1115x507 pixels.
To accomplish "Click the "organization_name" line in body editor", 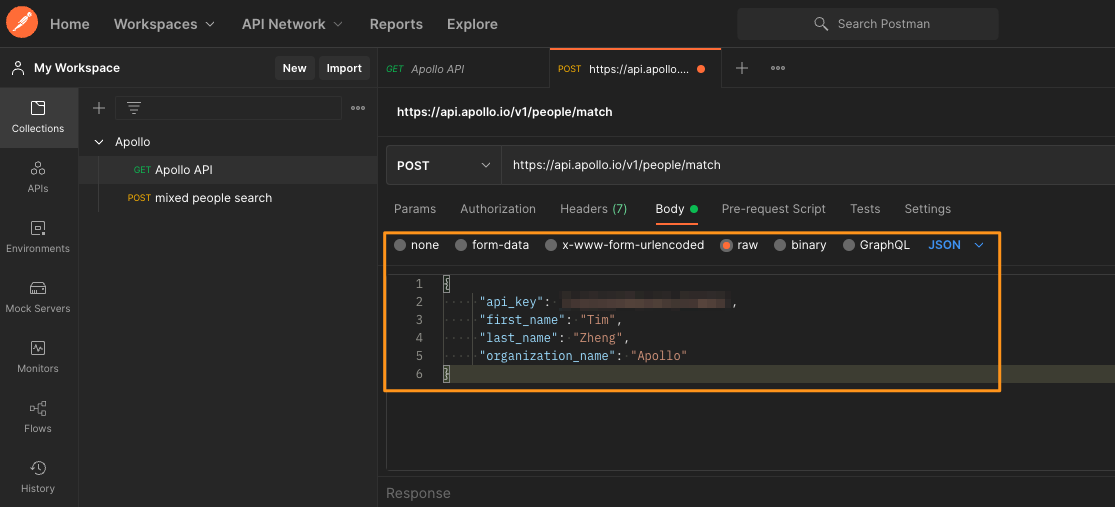I will [583, 356].
